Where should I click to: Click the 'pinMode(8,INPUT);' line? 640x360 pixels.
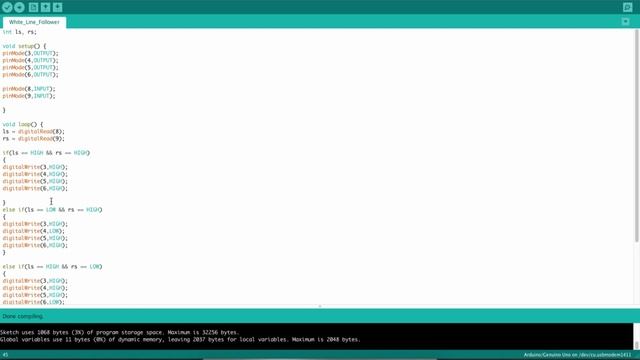pyautogui.click(x=29, y=89)
